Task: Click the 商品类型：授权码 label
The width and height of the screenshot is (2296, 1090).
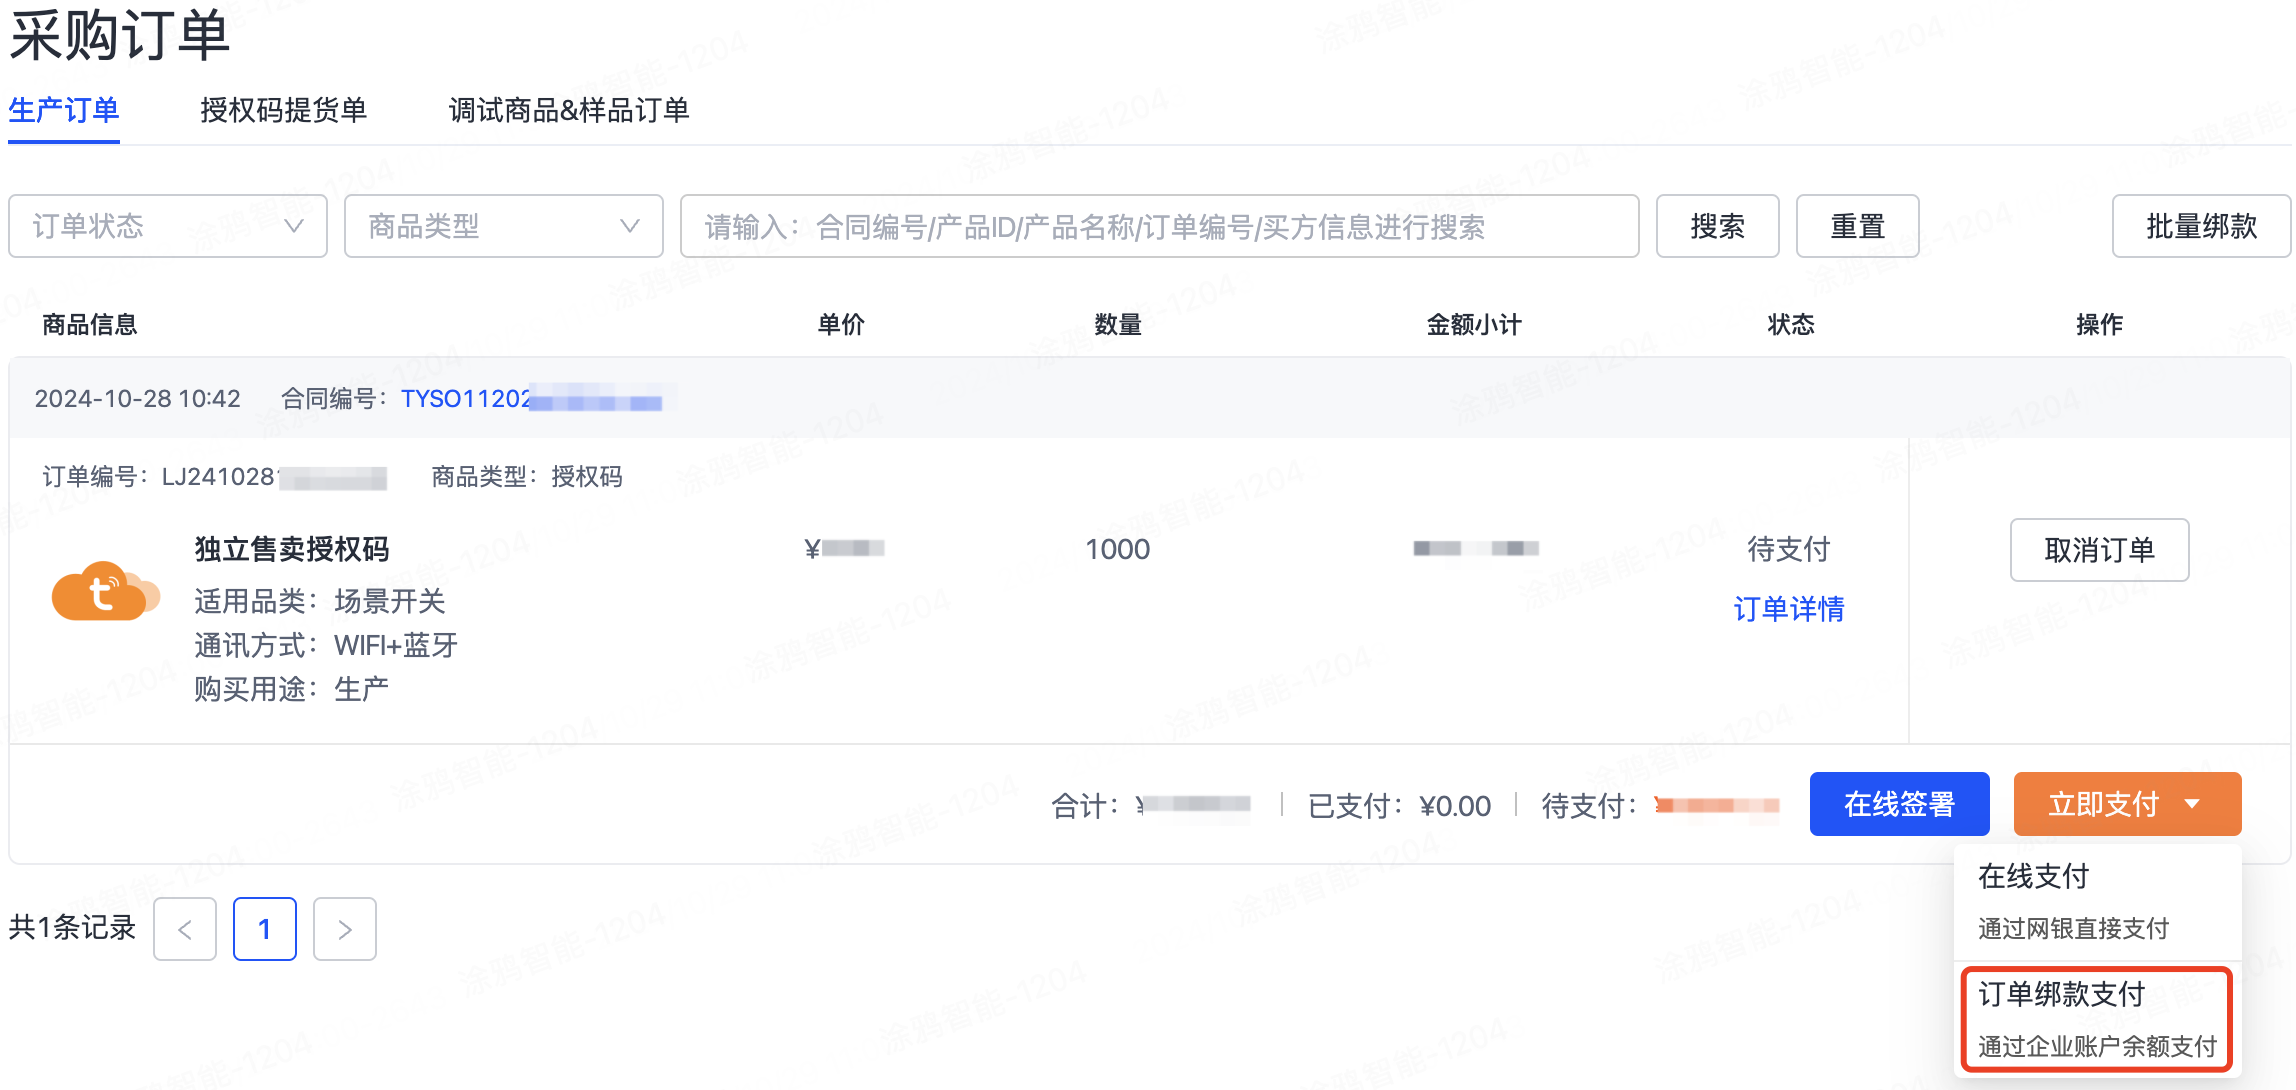Action: click(x=527, y=477)
